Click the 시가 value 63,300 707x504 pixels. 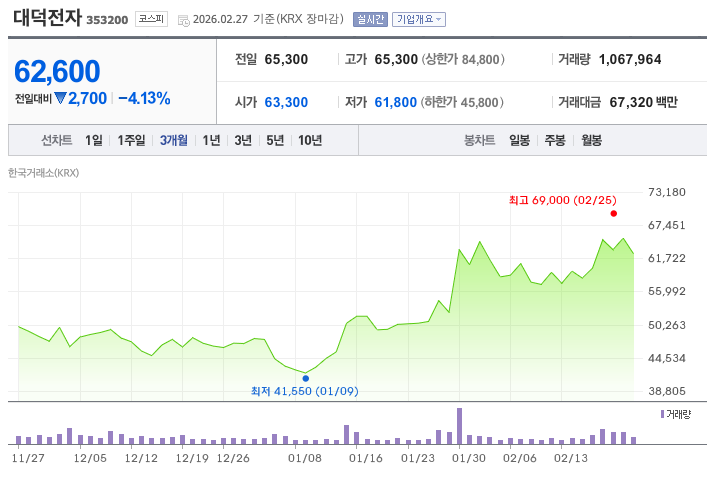(286, 102)
